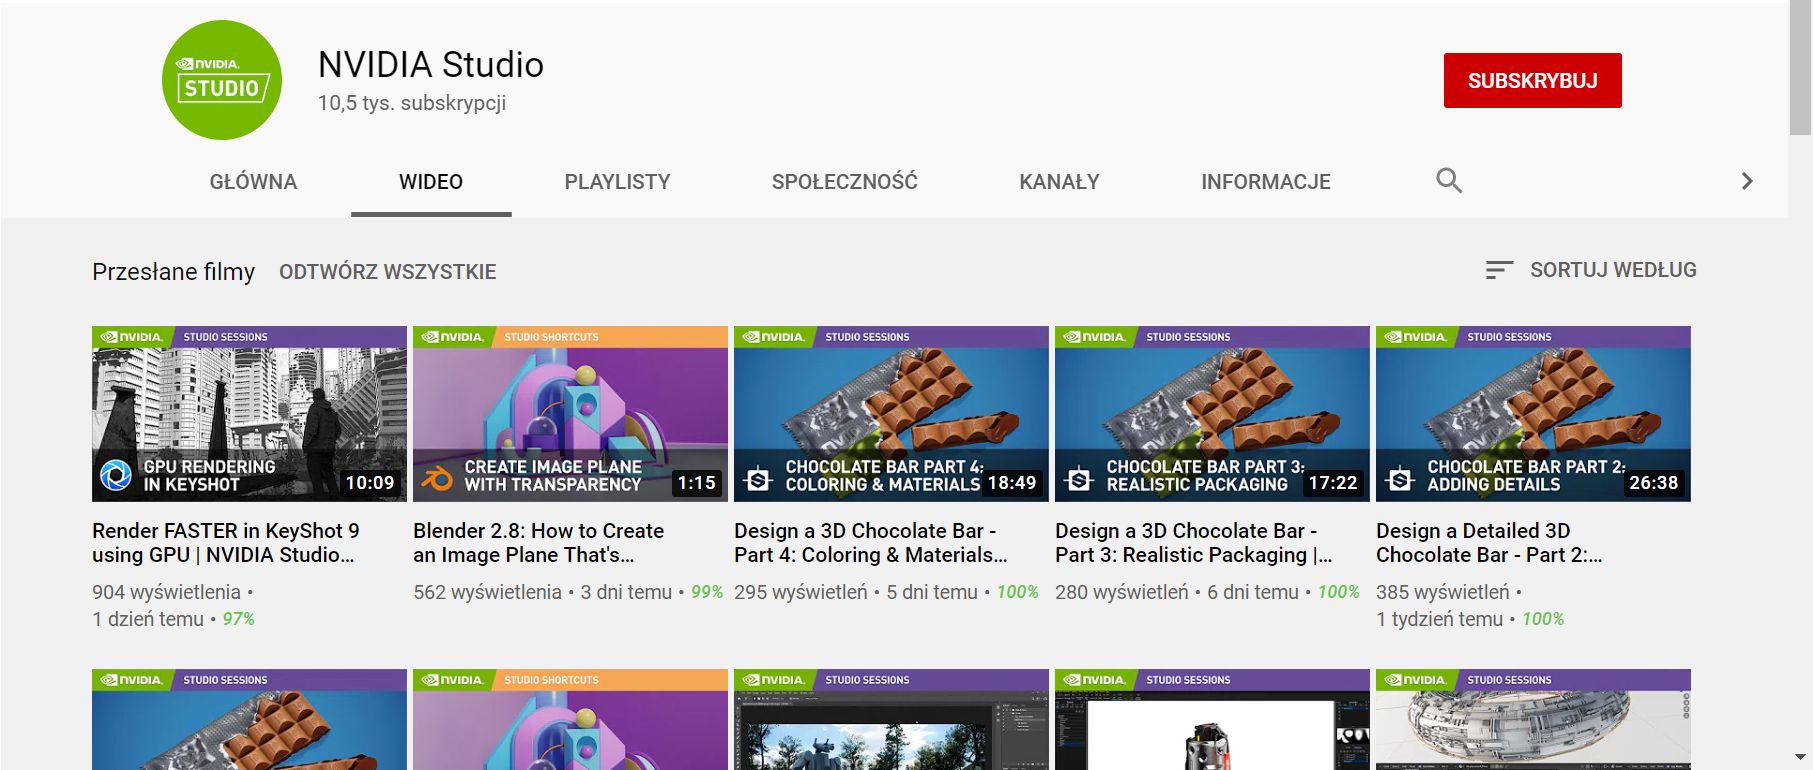Click the tabs next-arrow chevron
Viewport: 1813px width, 770px height.
(x=1747, y=181)
